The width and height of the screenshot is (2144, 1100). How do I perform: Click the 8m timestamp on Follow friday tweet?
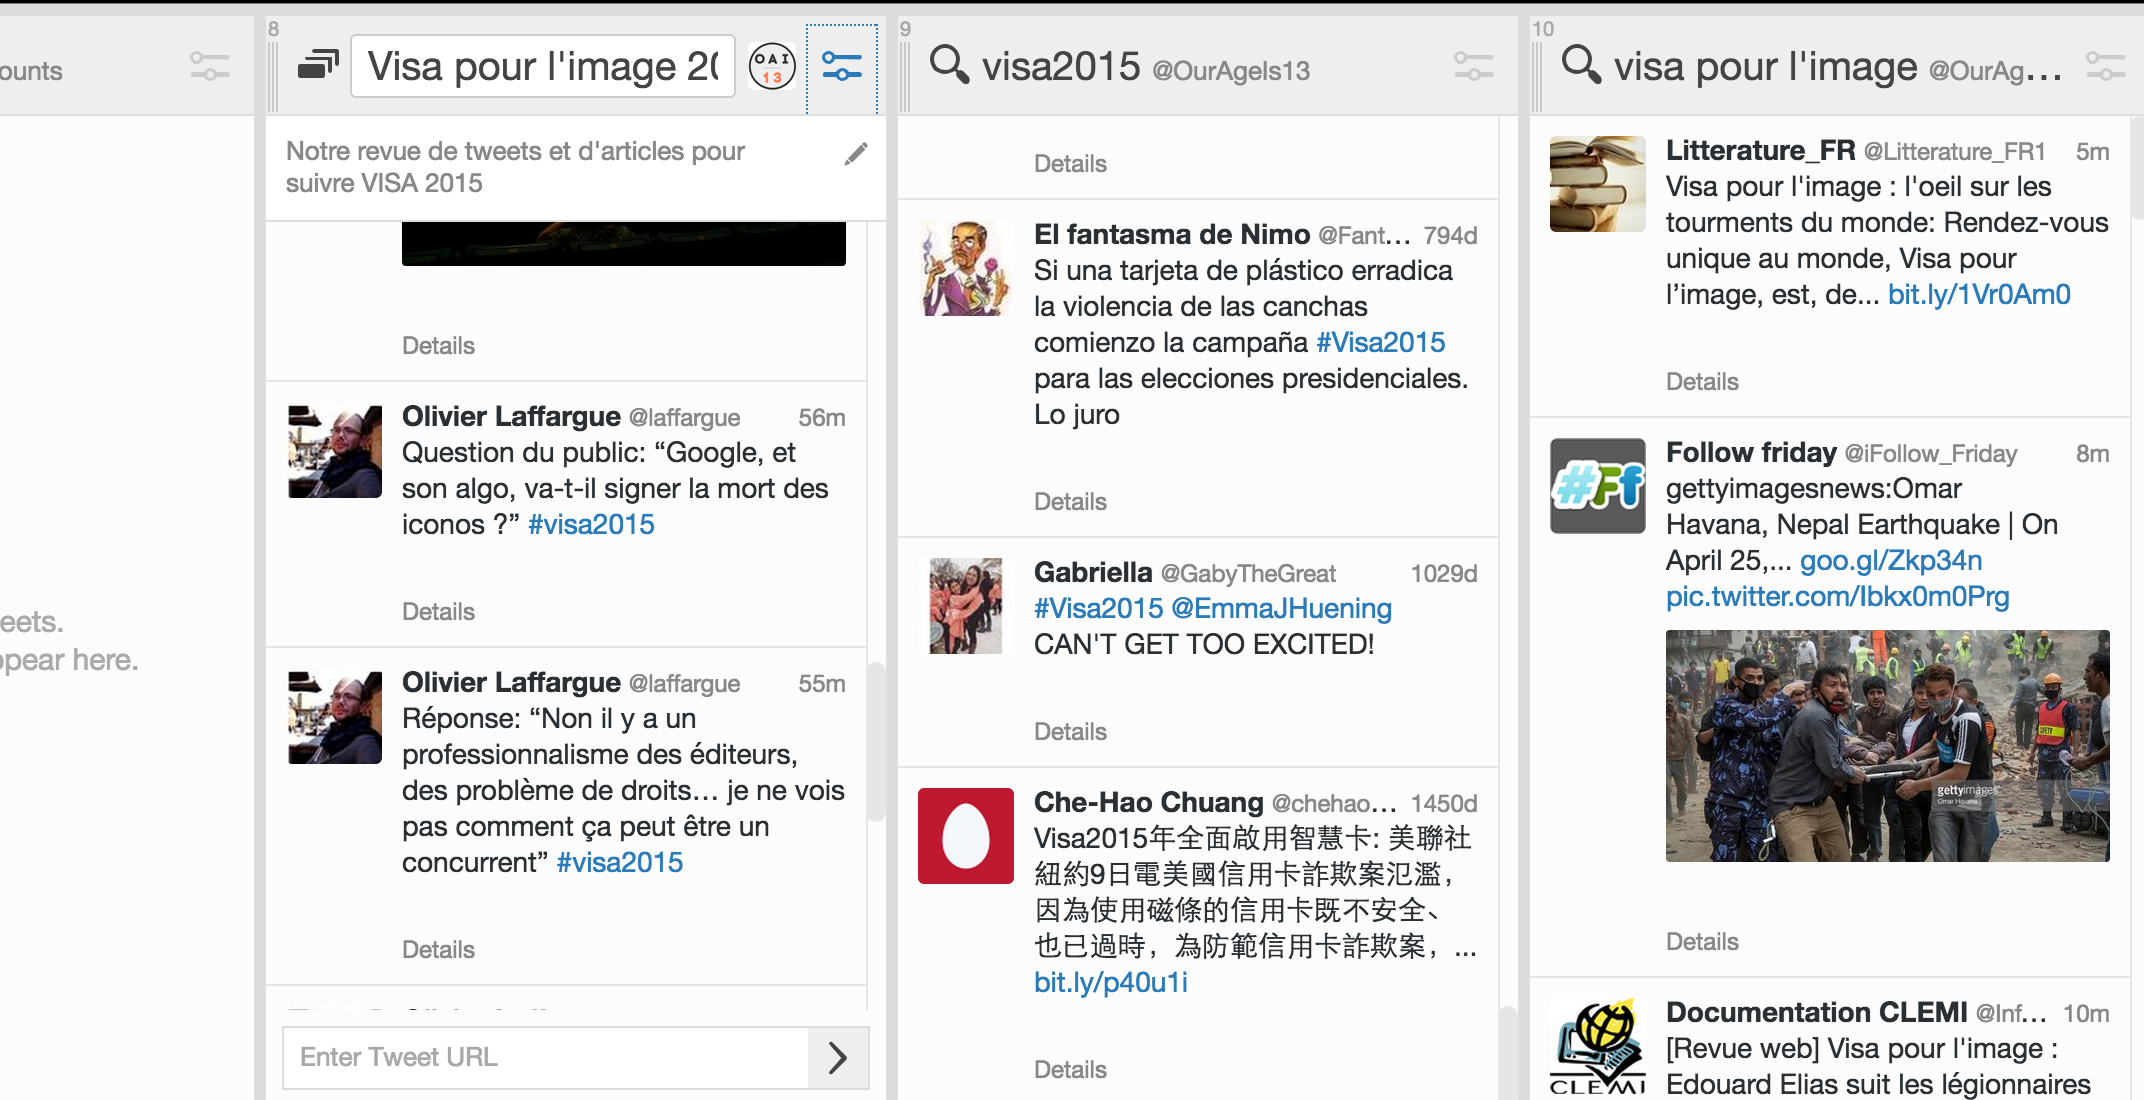2092,453
